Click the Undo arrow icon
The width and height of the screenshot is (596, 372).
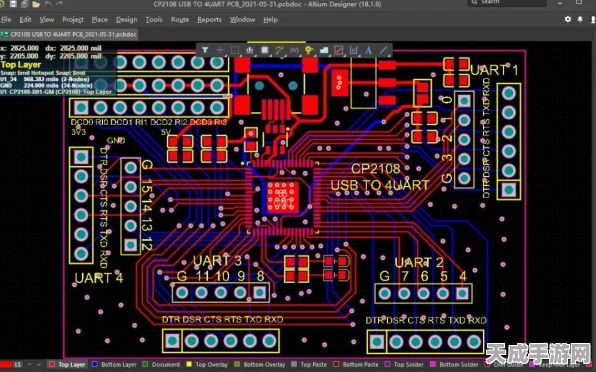48,4
